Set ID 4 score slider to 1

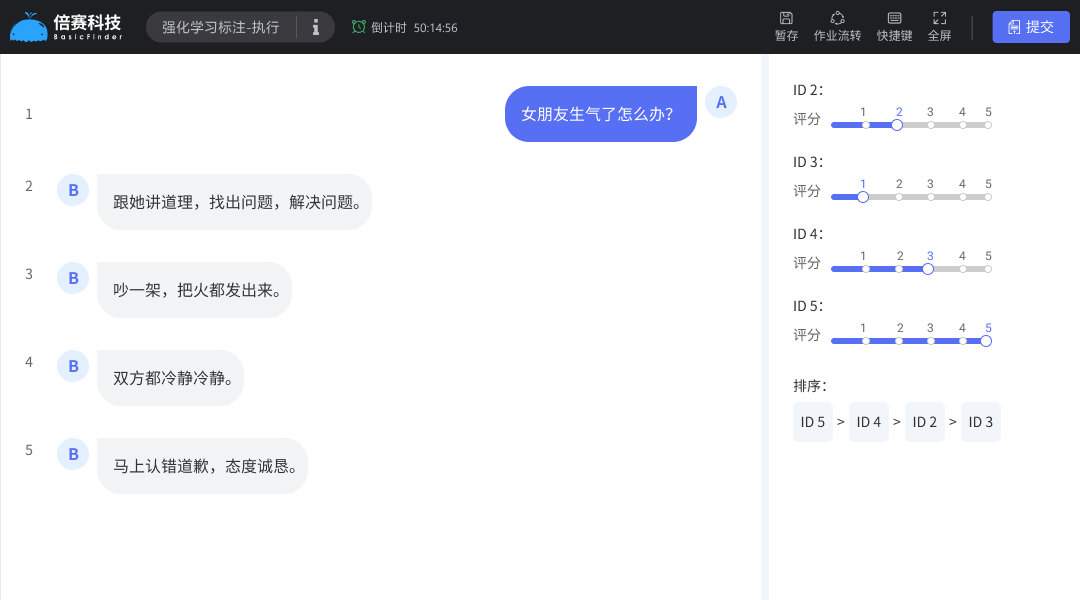[x=866, y=269]
